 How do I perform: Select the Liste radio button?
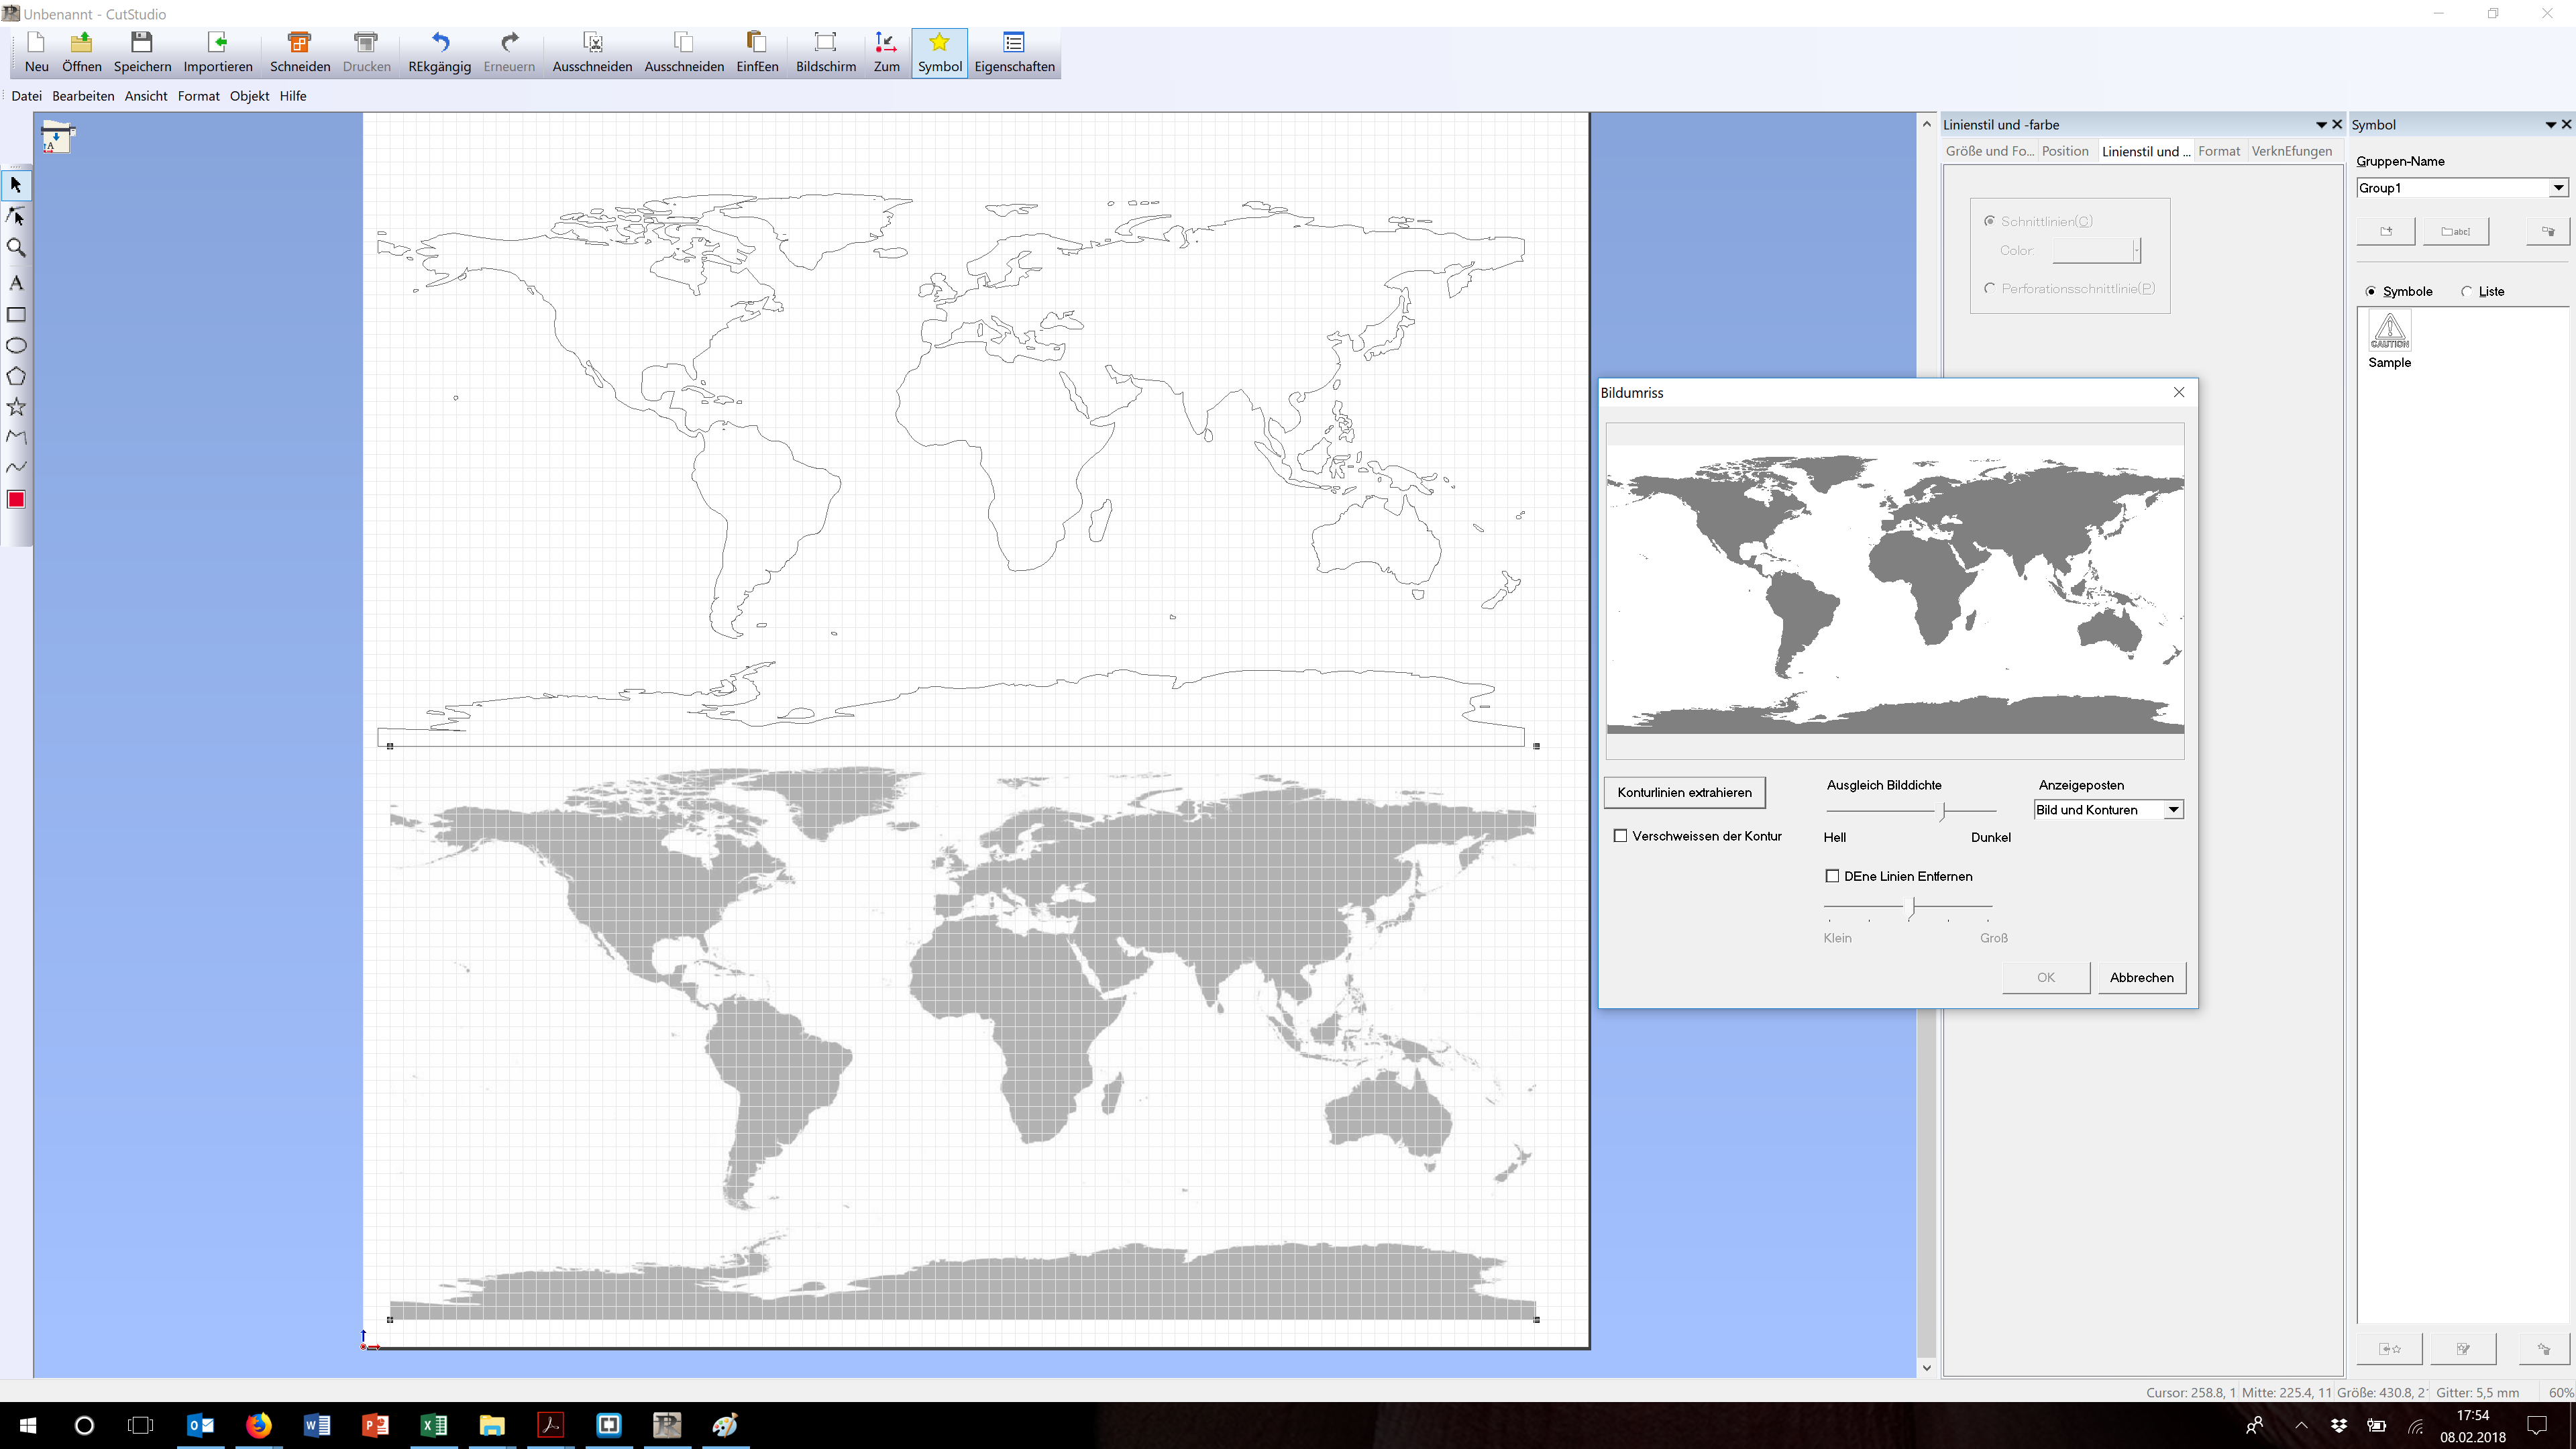point(2467,292)
